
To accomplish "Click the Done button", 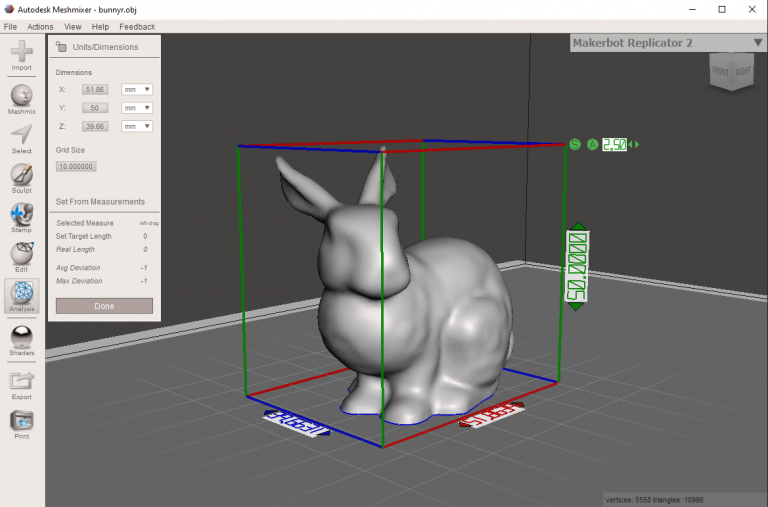I will coord(104,306).
